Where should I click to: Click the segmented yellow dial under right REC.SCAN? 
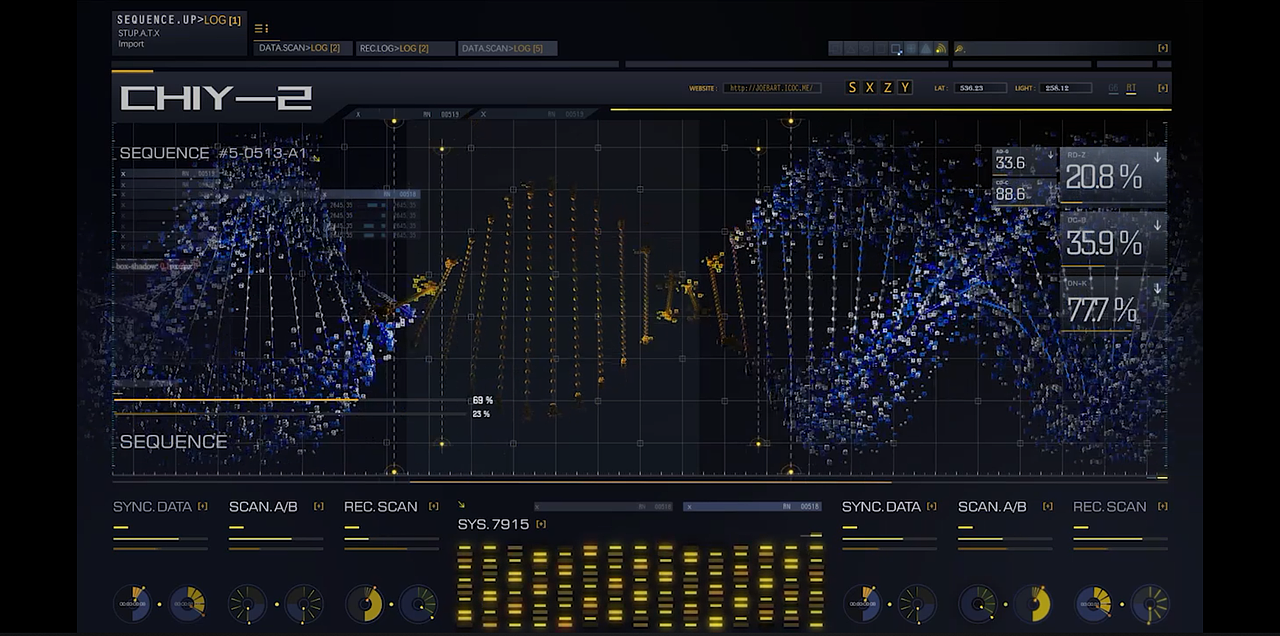pyautogui.click(x=1094, y=604)
